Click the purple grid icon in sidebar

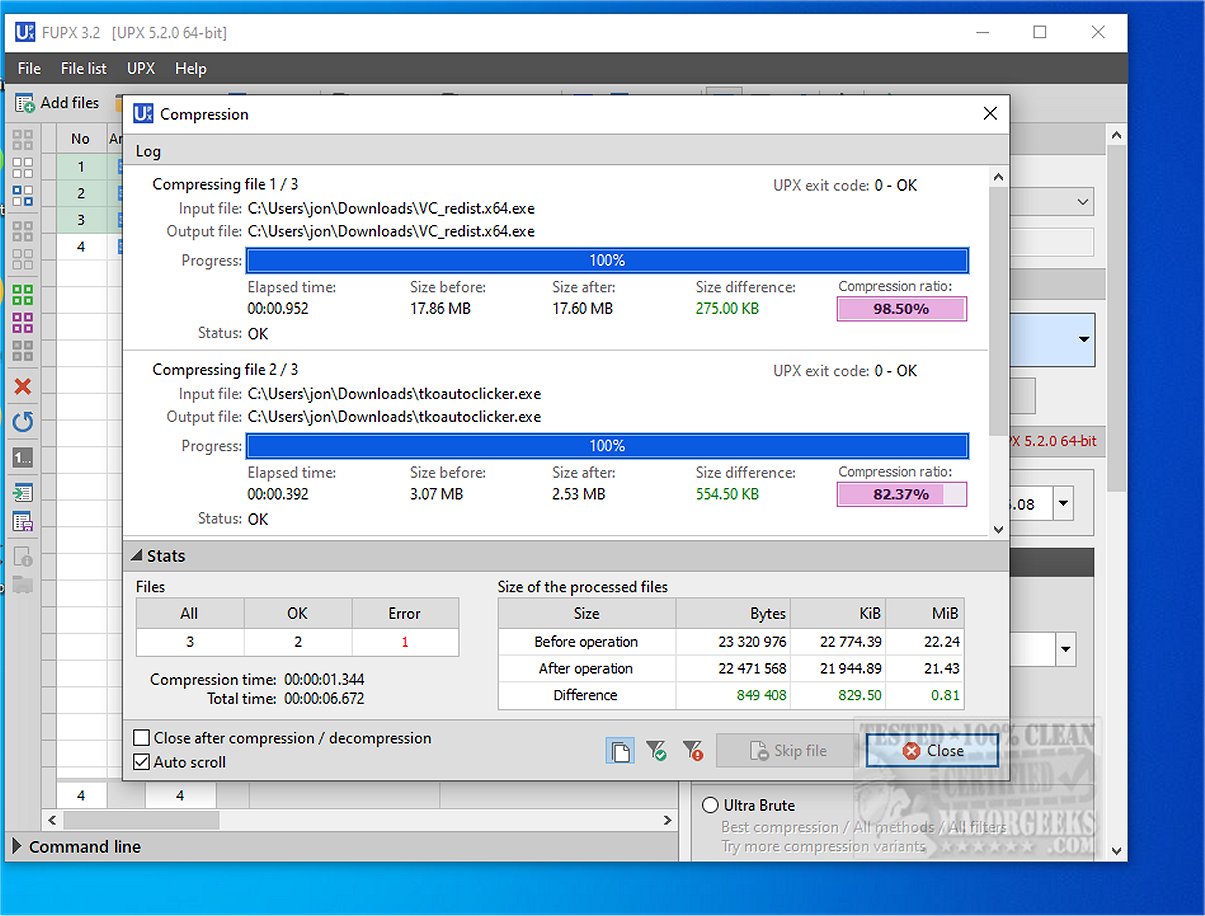coord(22,322)
